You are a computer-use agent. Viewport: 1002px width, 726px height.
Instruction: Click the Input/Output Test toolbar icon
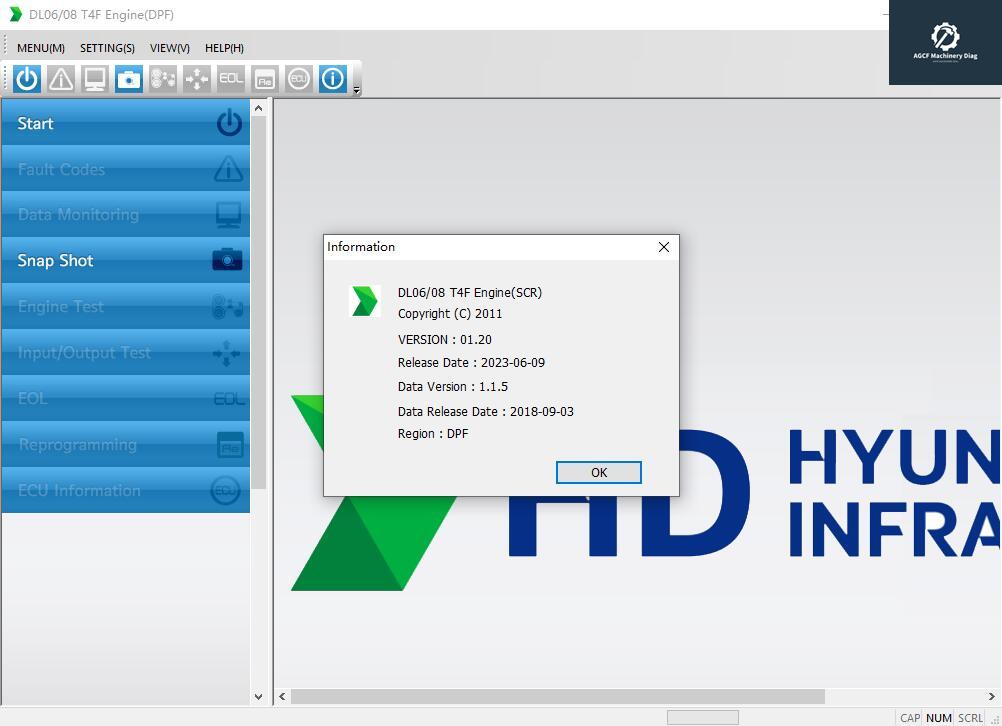coord(197,79)
